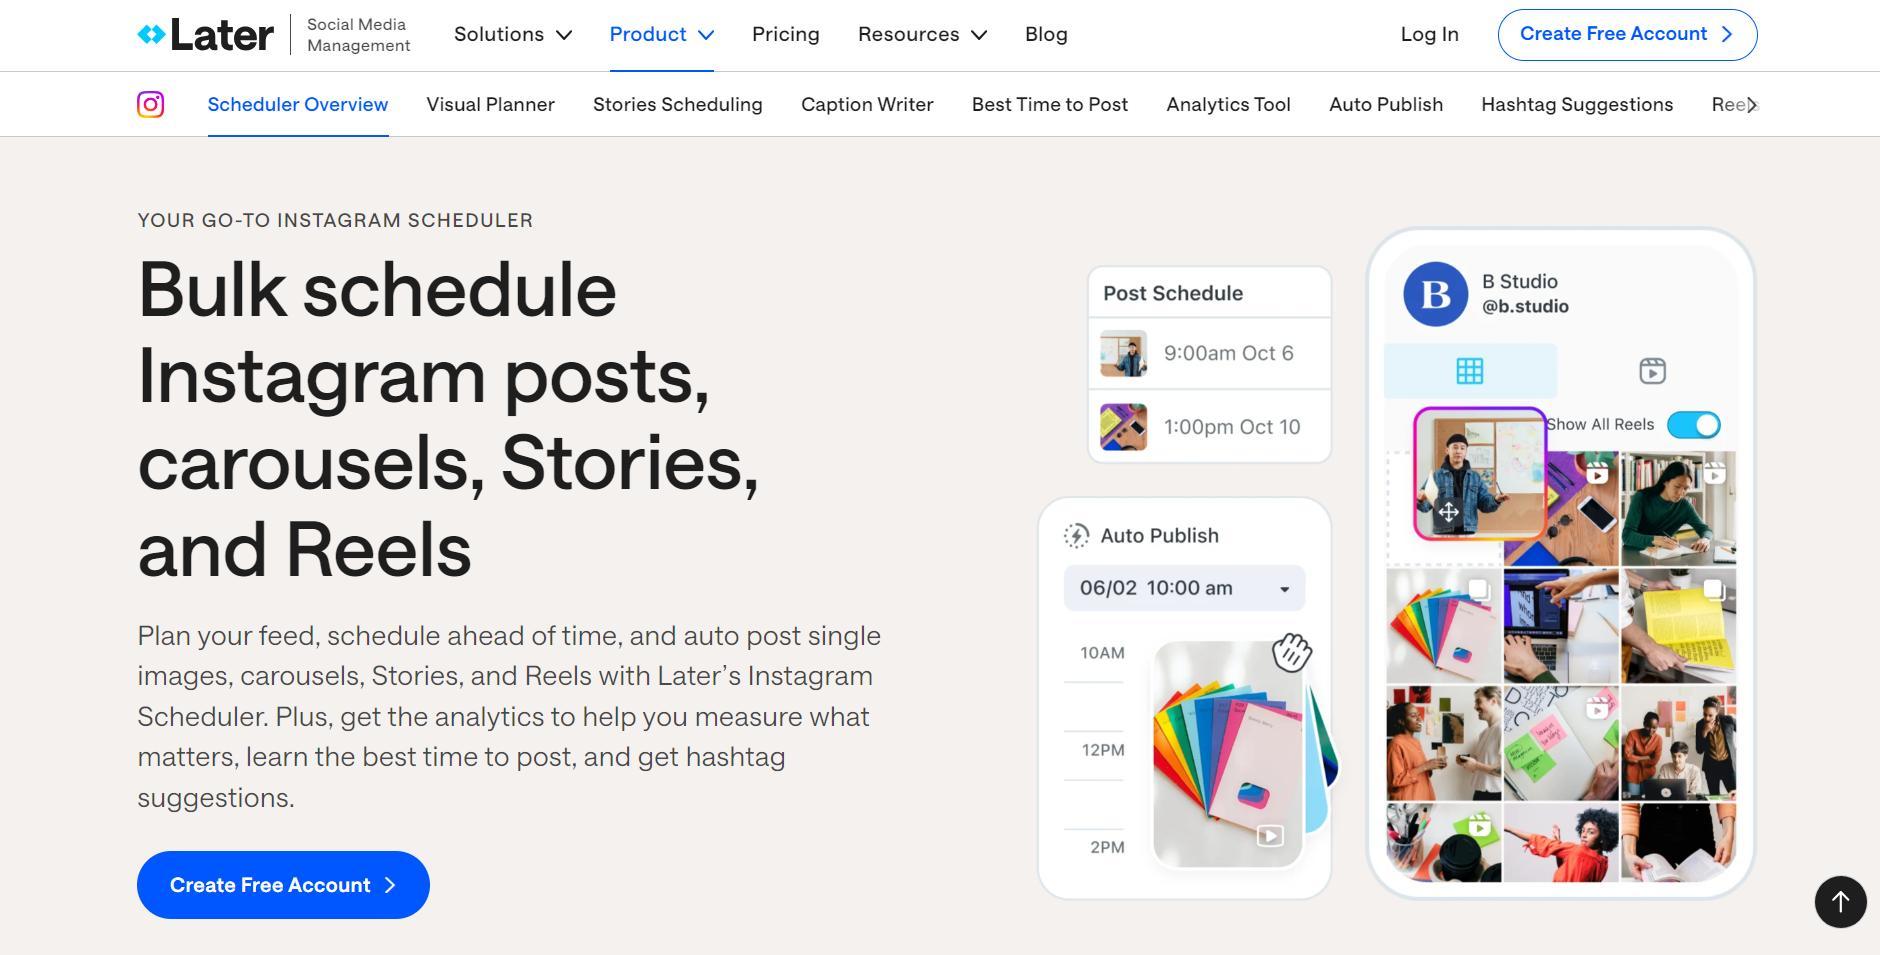Click the Log In link
Viewport: 1880px width, 955px height.
(x=1429, y=35)
